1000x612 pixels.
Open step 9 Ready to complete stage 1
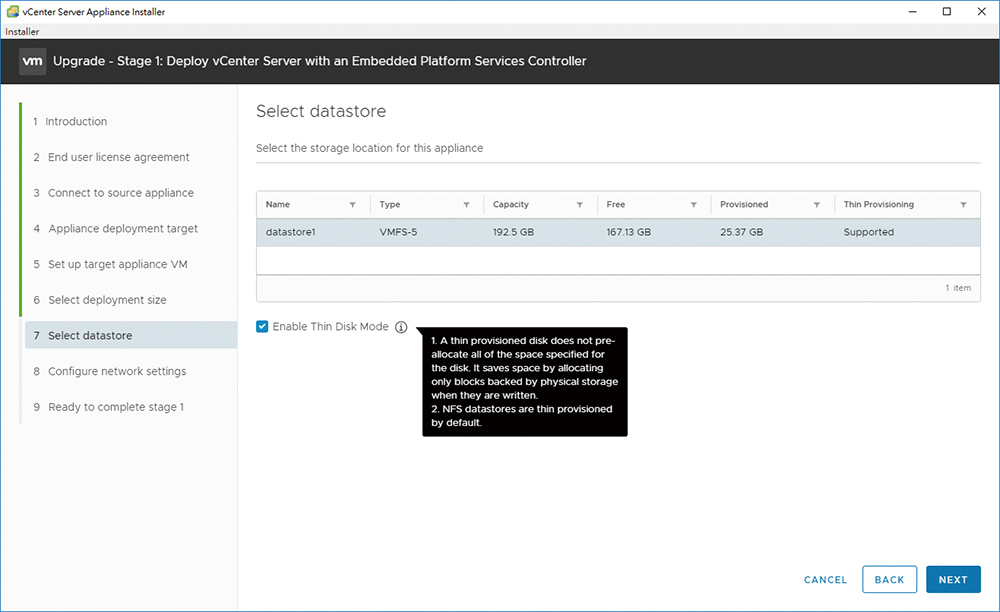(108, 407)
